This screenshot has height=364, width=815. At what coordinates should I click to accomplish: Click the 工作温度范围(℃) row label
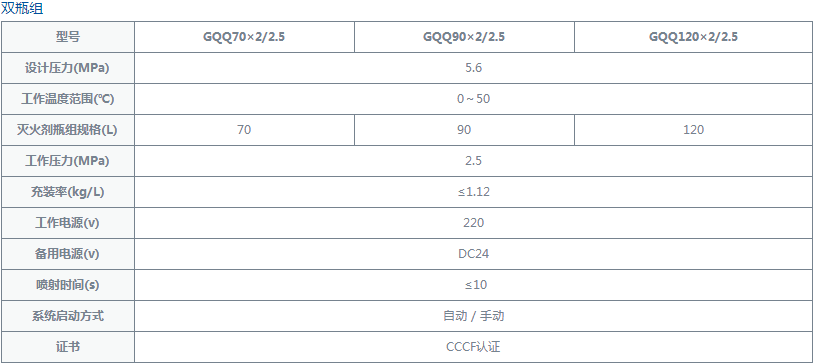point(68,99)
